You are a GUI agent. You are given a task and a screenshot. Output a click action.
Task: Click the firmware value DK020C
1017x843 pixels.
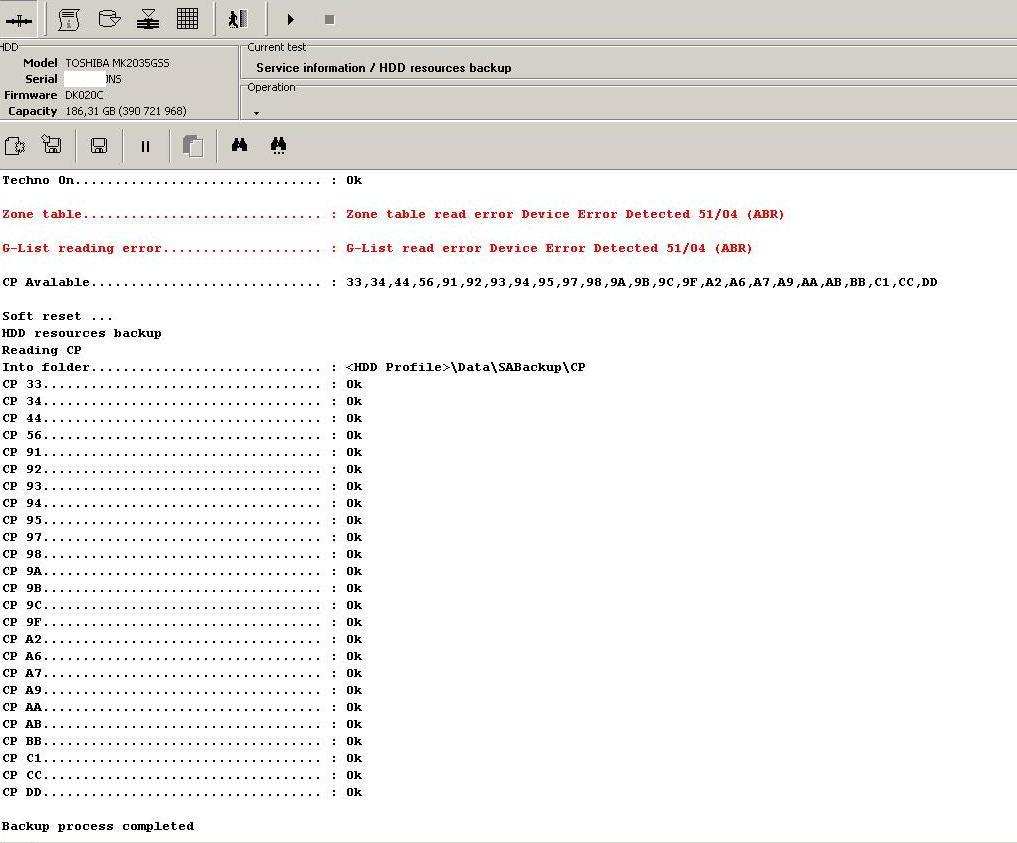pyautogui.click(x=84, y=95)
